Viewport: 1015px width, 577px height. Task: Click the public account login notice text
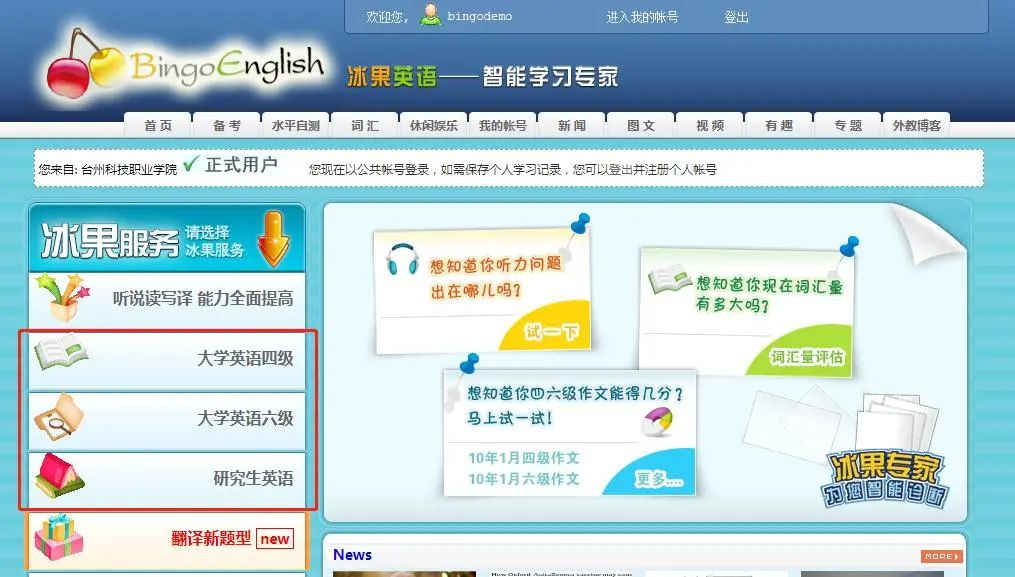point(513,170)
